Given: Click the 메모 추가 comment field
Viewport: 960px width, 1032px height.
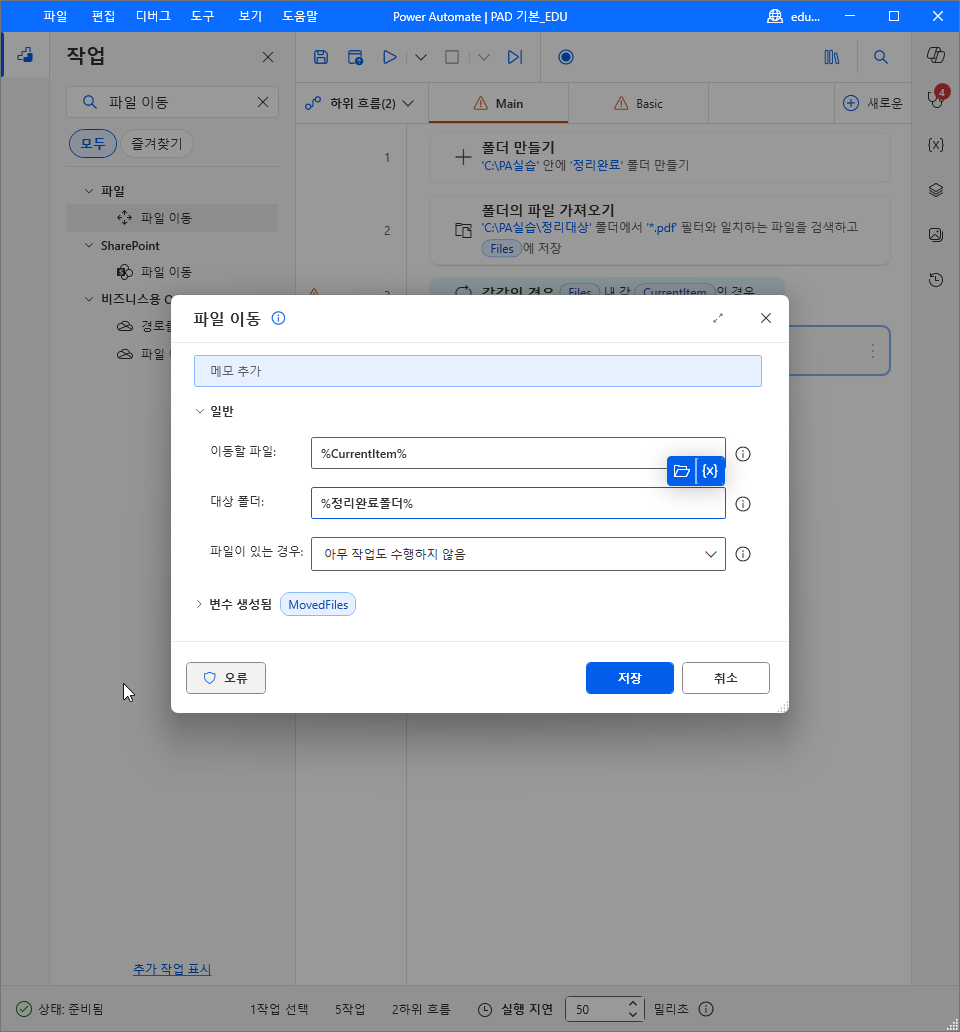Looking at the screenshot, I should [x=478, y=371].
